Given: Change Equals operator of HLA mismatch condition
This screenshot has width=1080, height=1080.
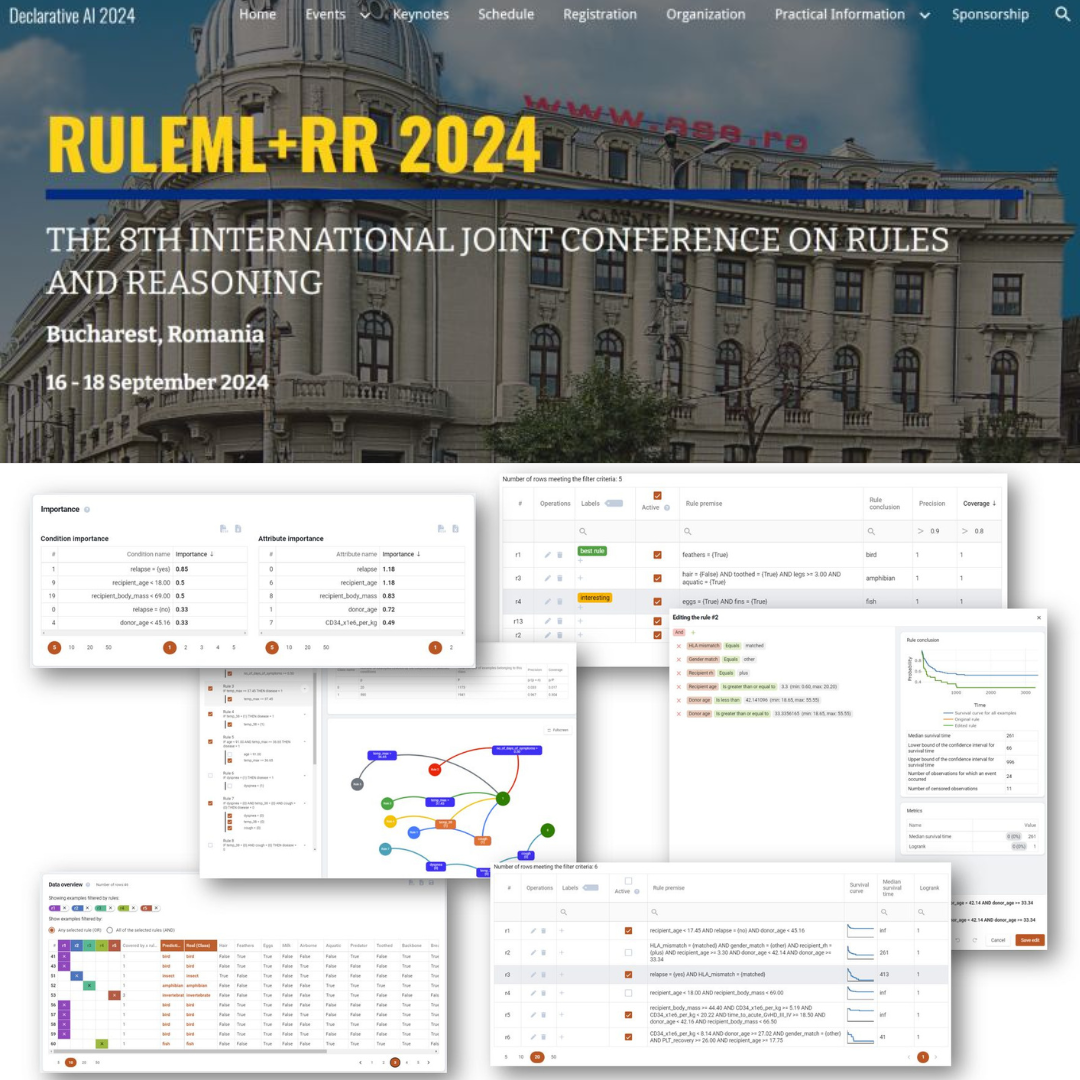Looking at the screenshot, I should [x=732, y=646].
